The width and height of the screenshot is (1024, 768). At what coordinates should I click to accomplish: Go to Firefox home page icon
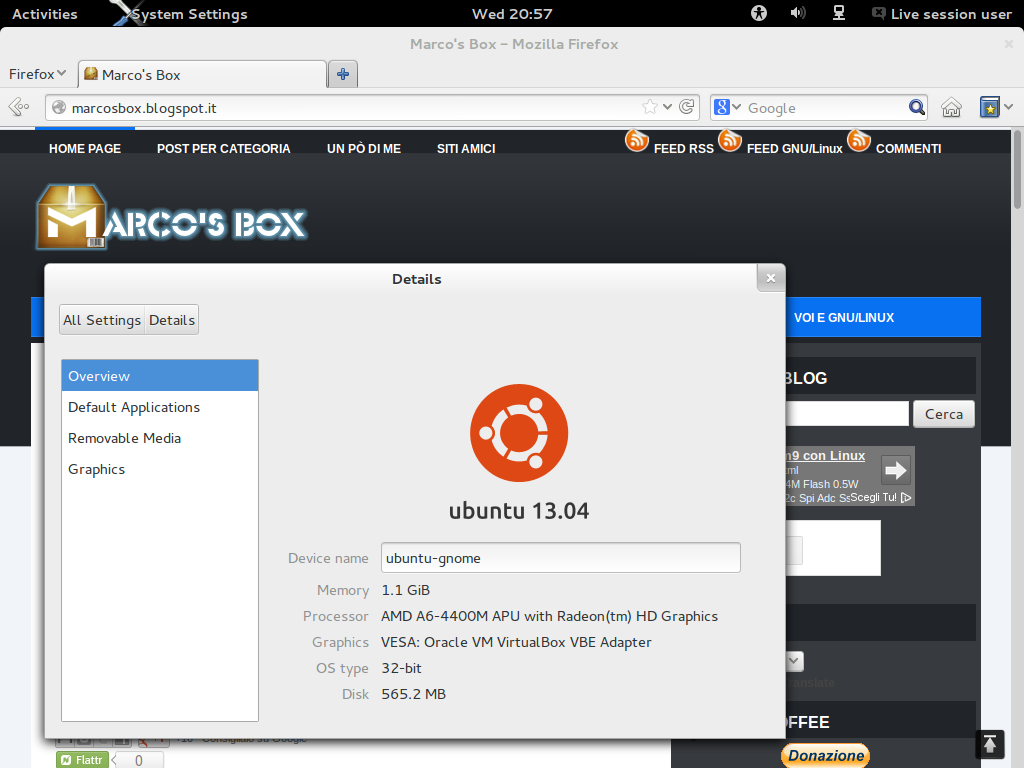click(951, 107)
